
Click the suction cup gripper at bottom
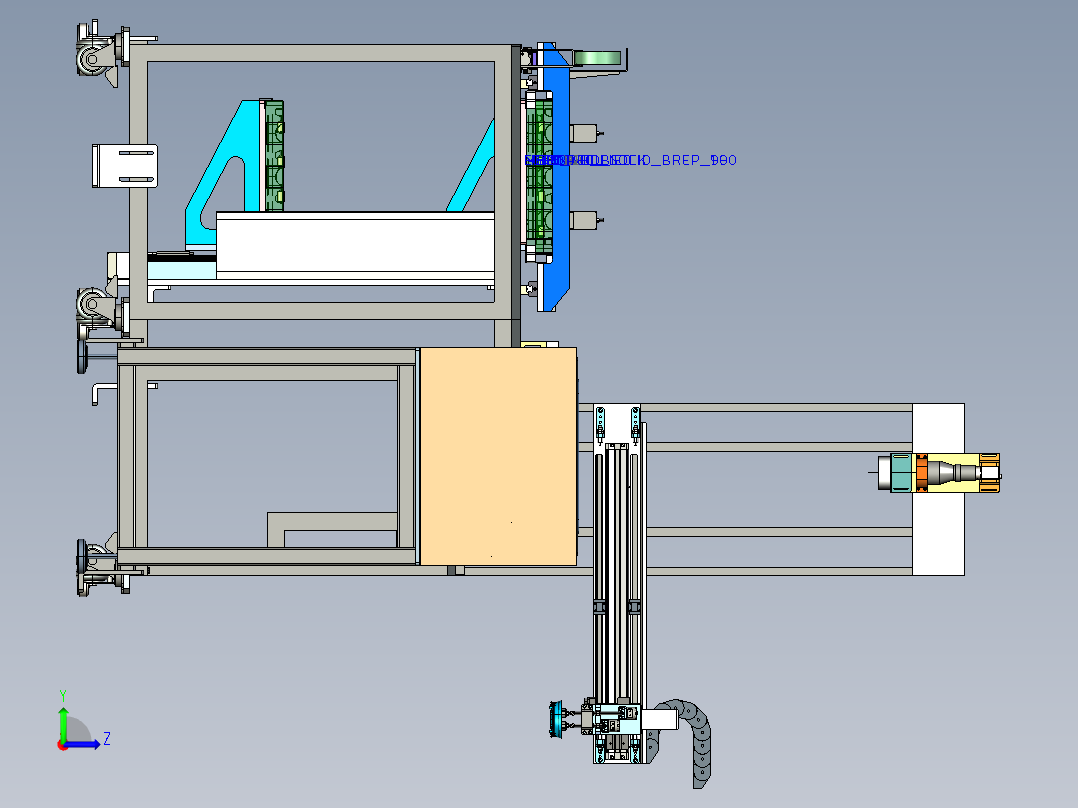(557, 719)
